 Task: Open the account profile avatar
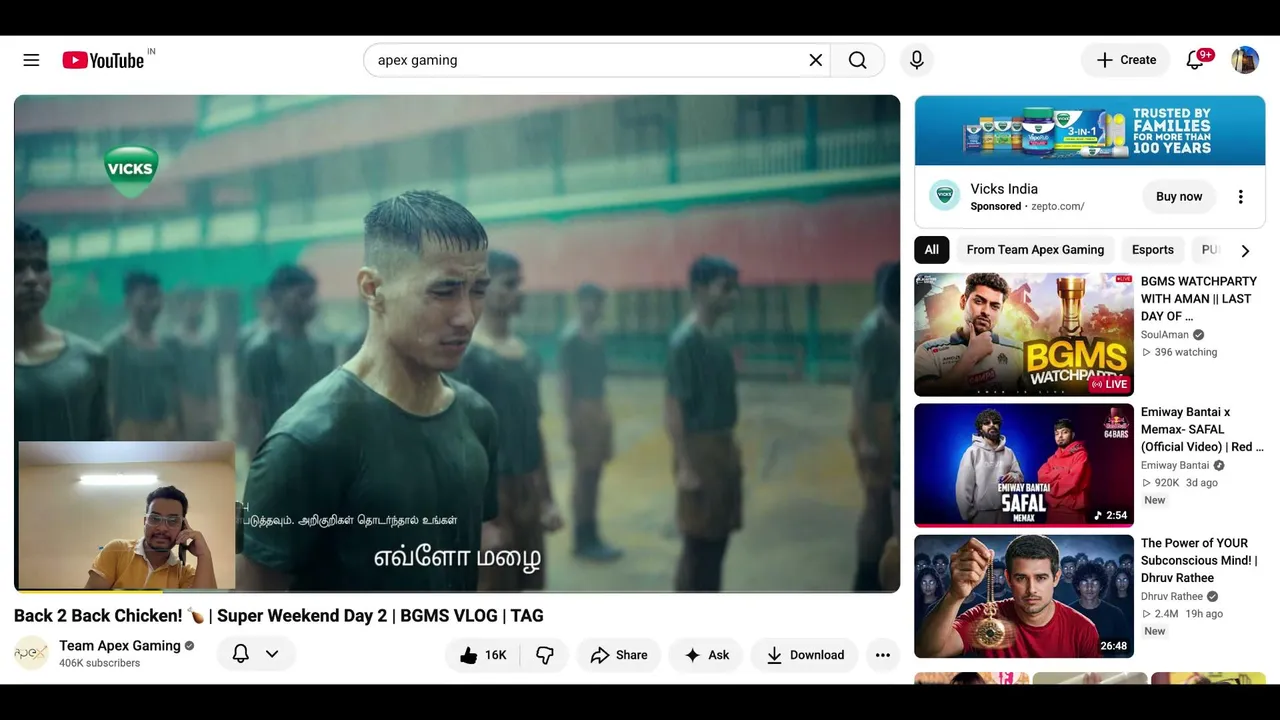pos(1245,60)
